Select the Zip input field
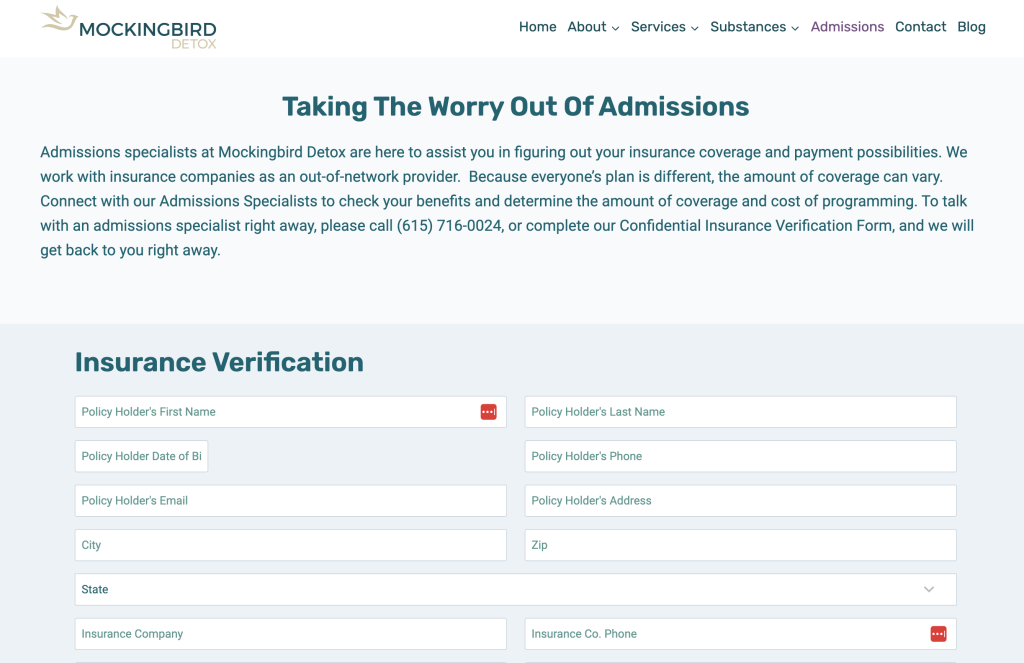1024x663 pixels. coord(740,545)
